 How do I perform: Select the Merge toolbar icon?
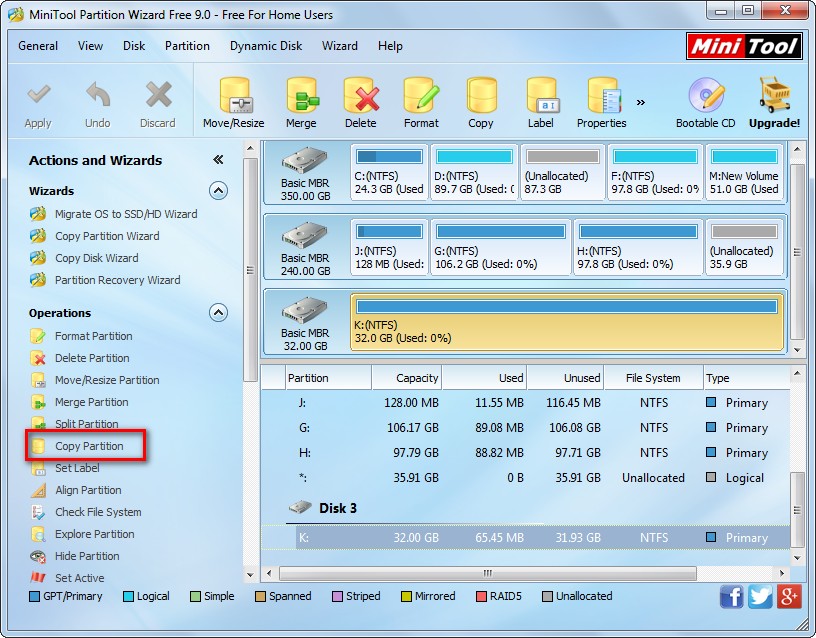click(302, 95)
